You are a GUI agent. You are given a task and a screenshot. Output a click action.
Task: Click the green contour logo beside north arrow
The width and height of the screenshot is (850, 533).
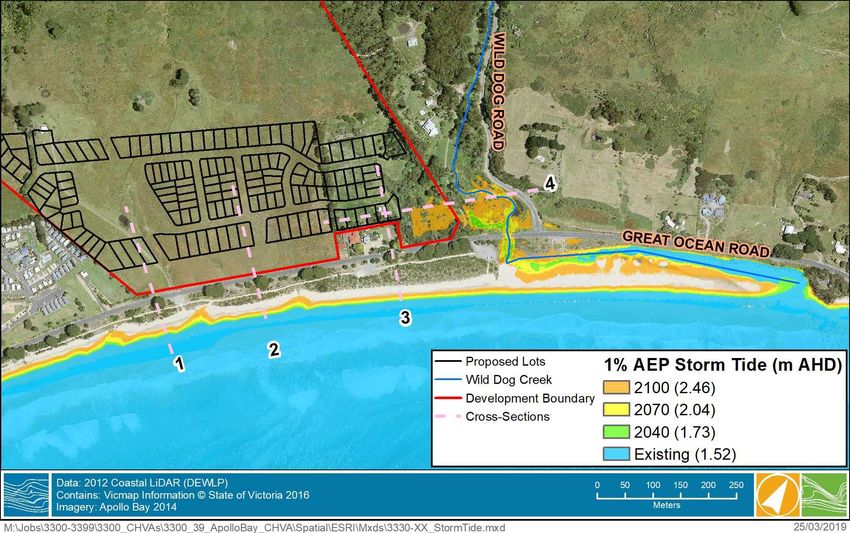[x=823, y=495]
